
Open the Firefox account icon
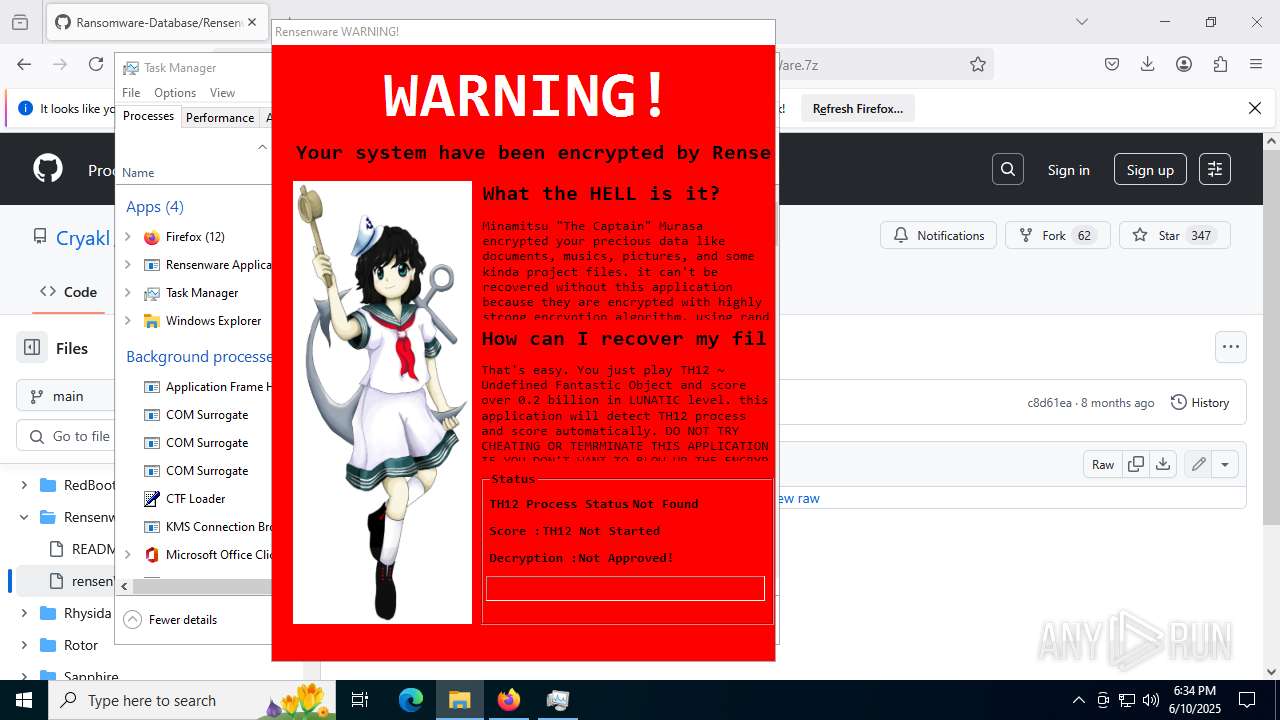1184,64
